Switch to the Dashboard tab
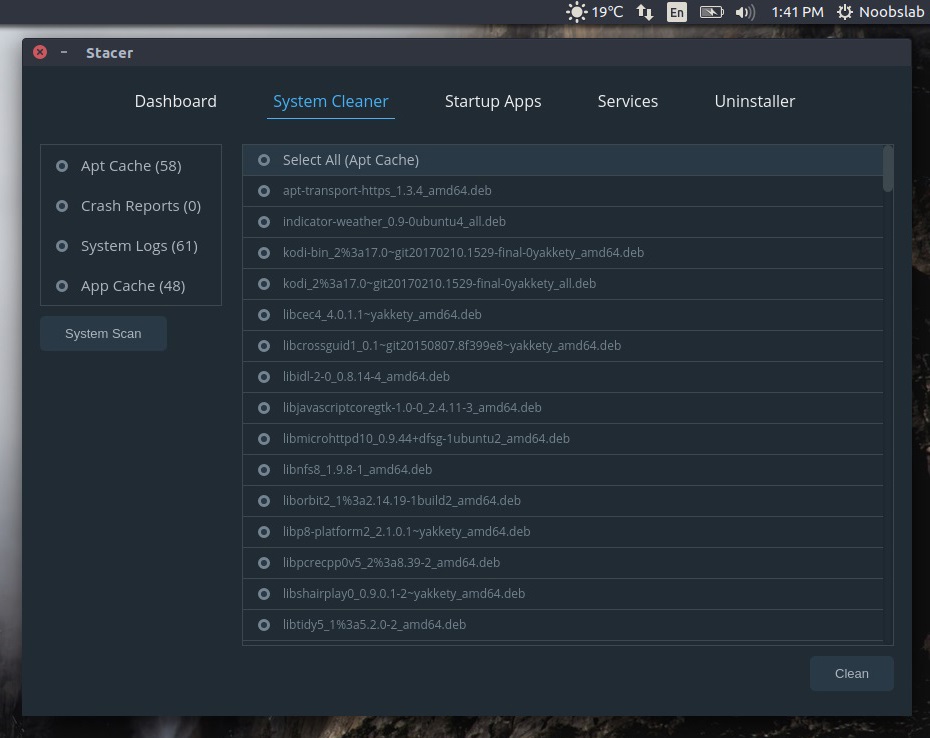Viewport: 930px width, 738px height. [x=175, y=101]
